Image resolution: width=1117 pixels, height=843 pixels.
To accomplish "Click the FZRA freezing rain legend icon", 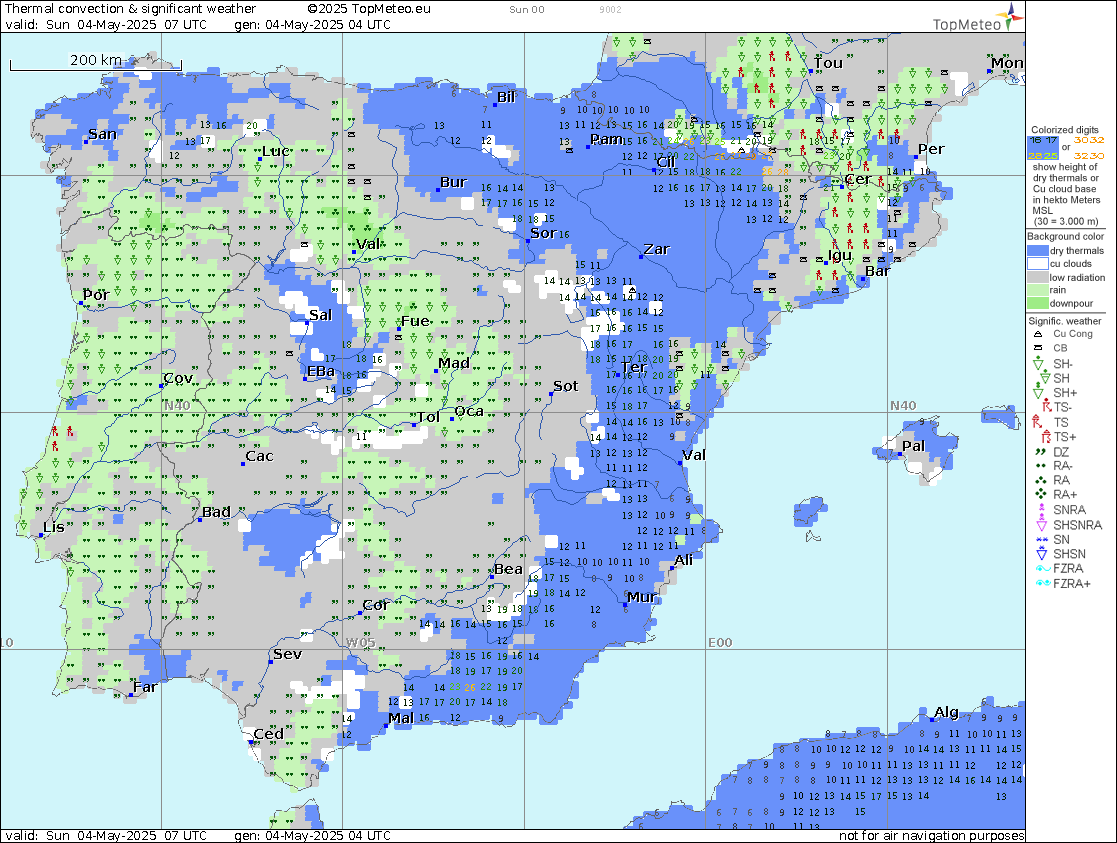I will [1042, 569].
